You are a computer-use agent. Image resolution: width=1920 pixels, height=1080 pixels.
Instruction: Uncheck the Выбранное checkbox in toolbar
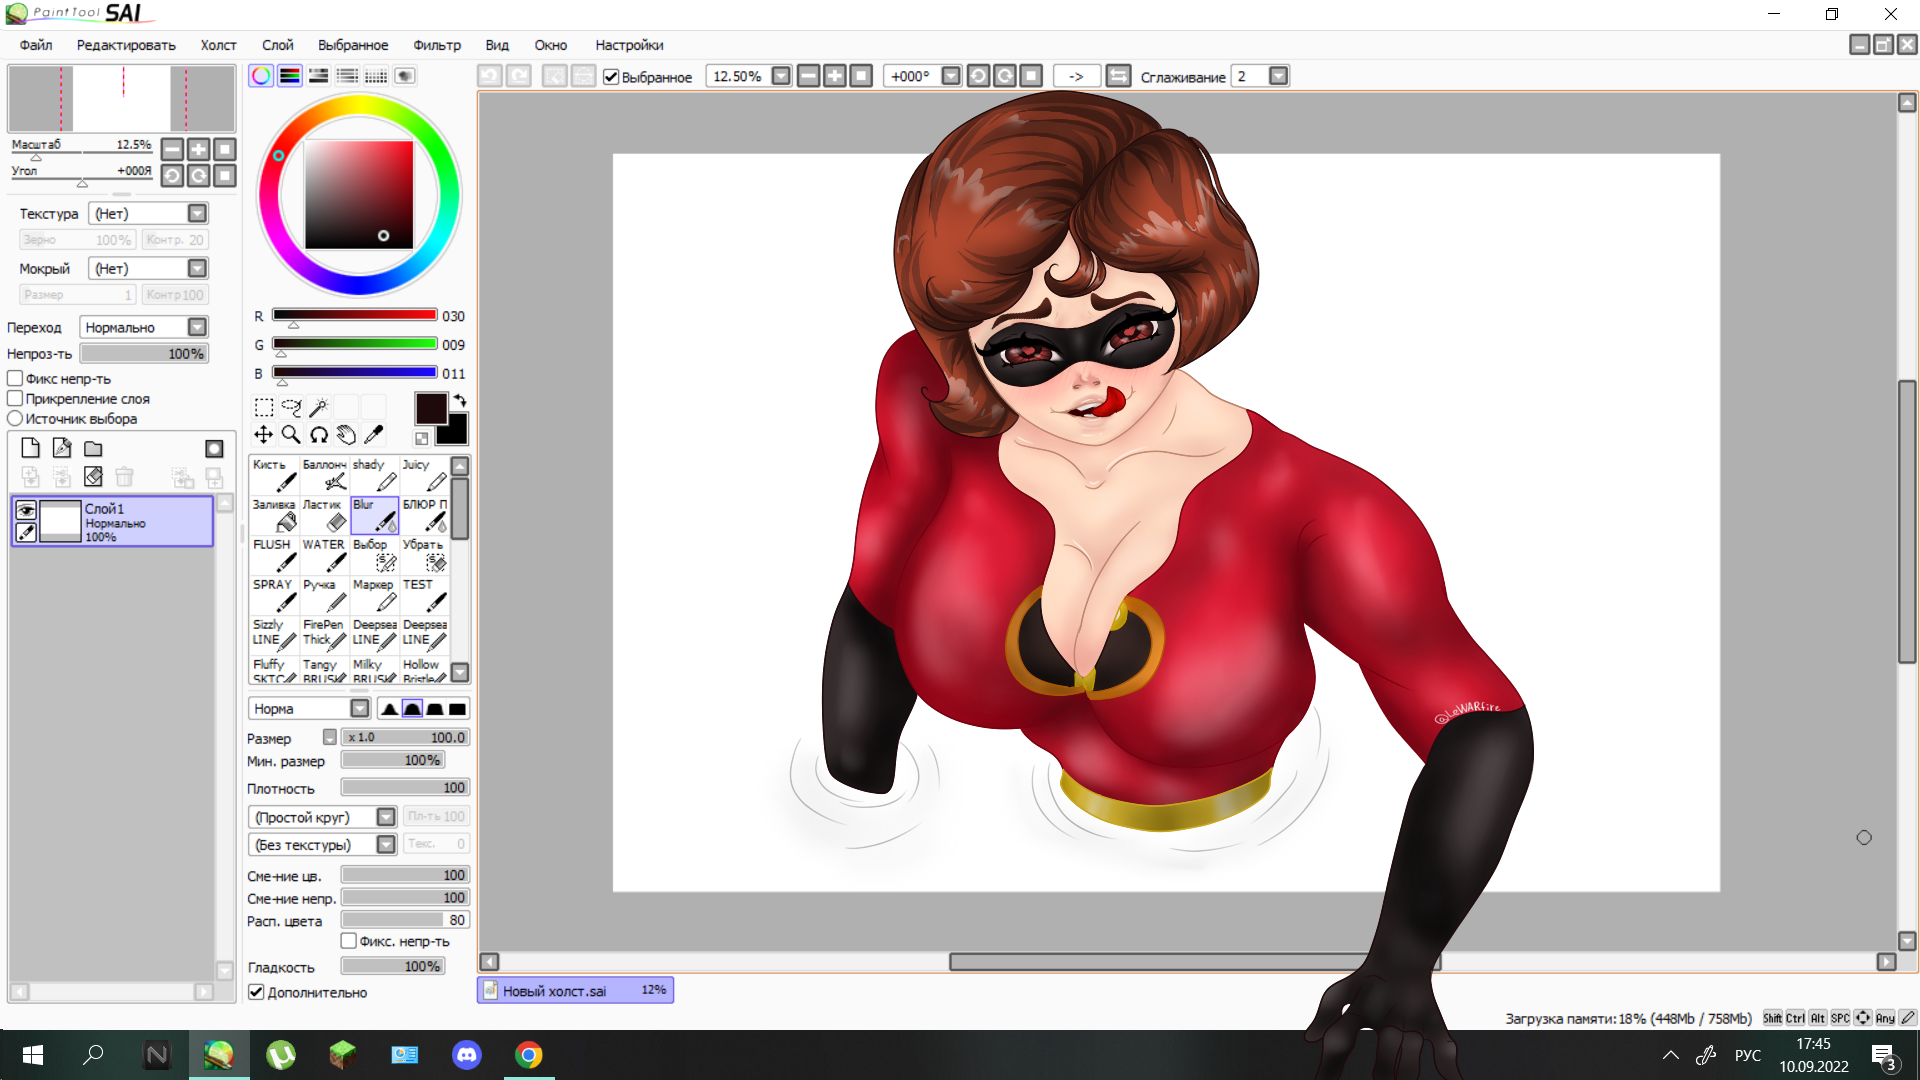[x=611, y=77]
